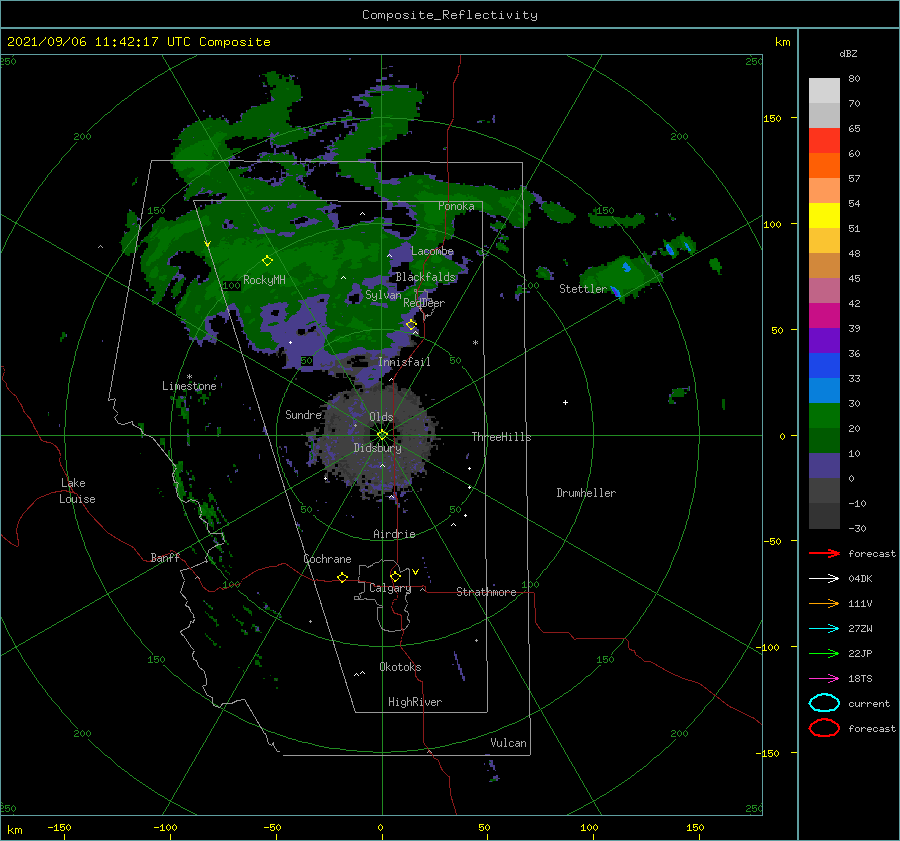Click the Limestone label
Screen dimensions: 900x841
[189, 386]
